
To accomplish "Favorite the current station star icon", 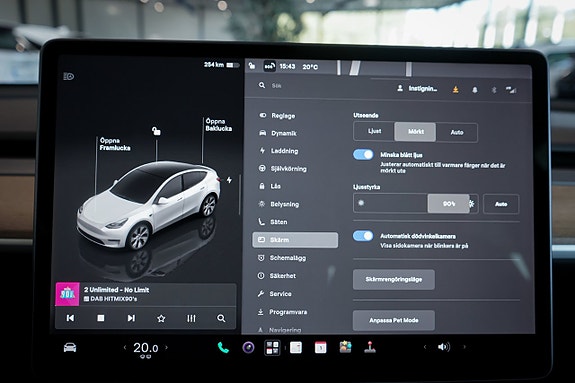I will pyautogui.click(x=161, y=318).
